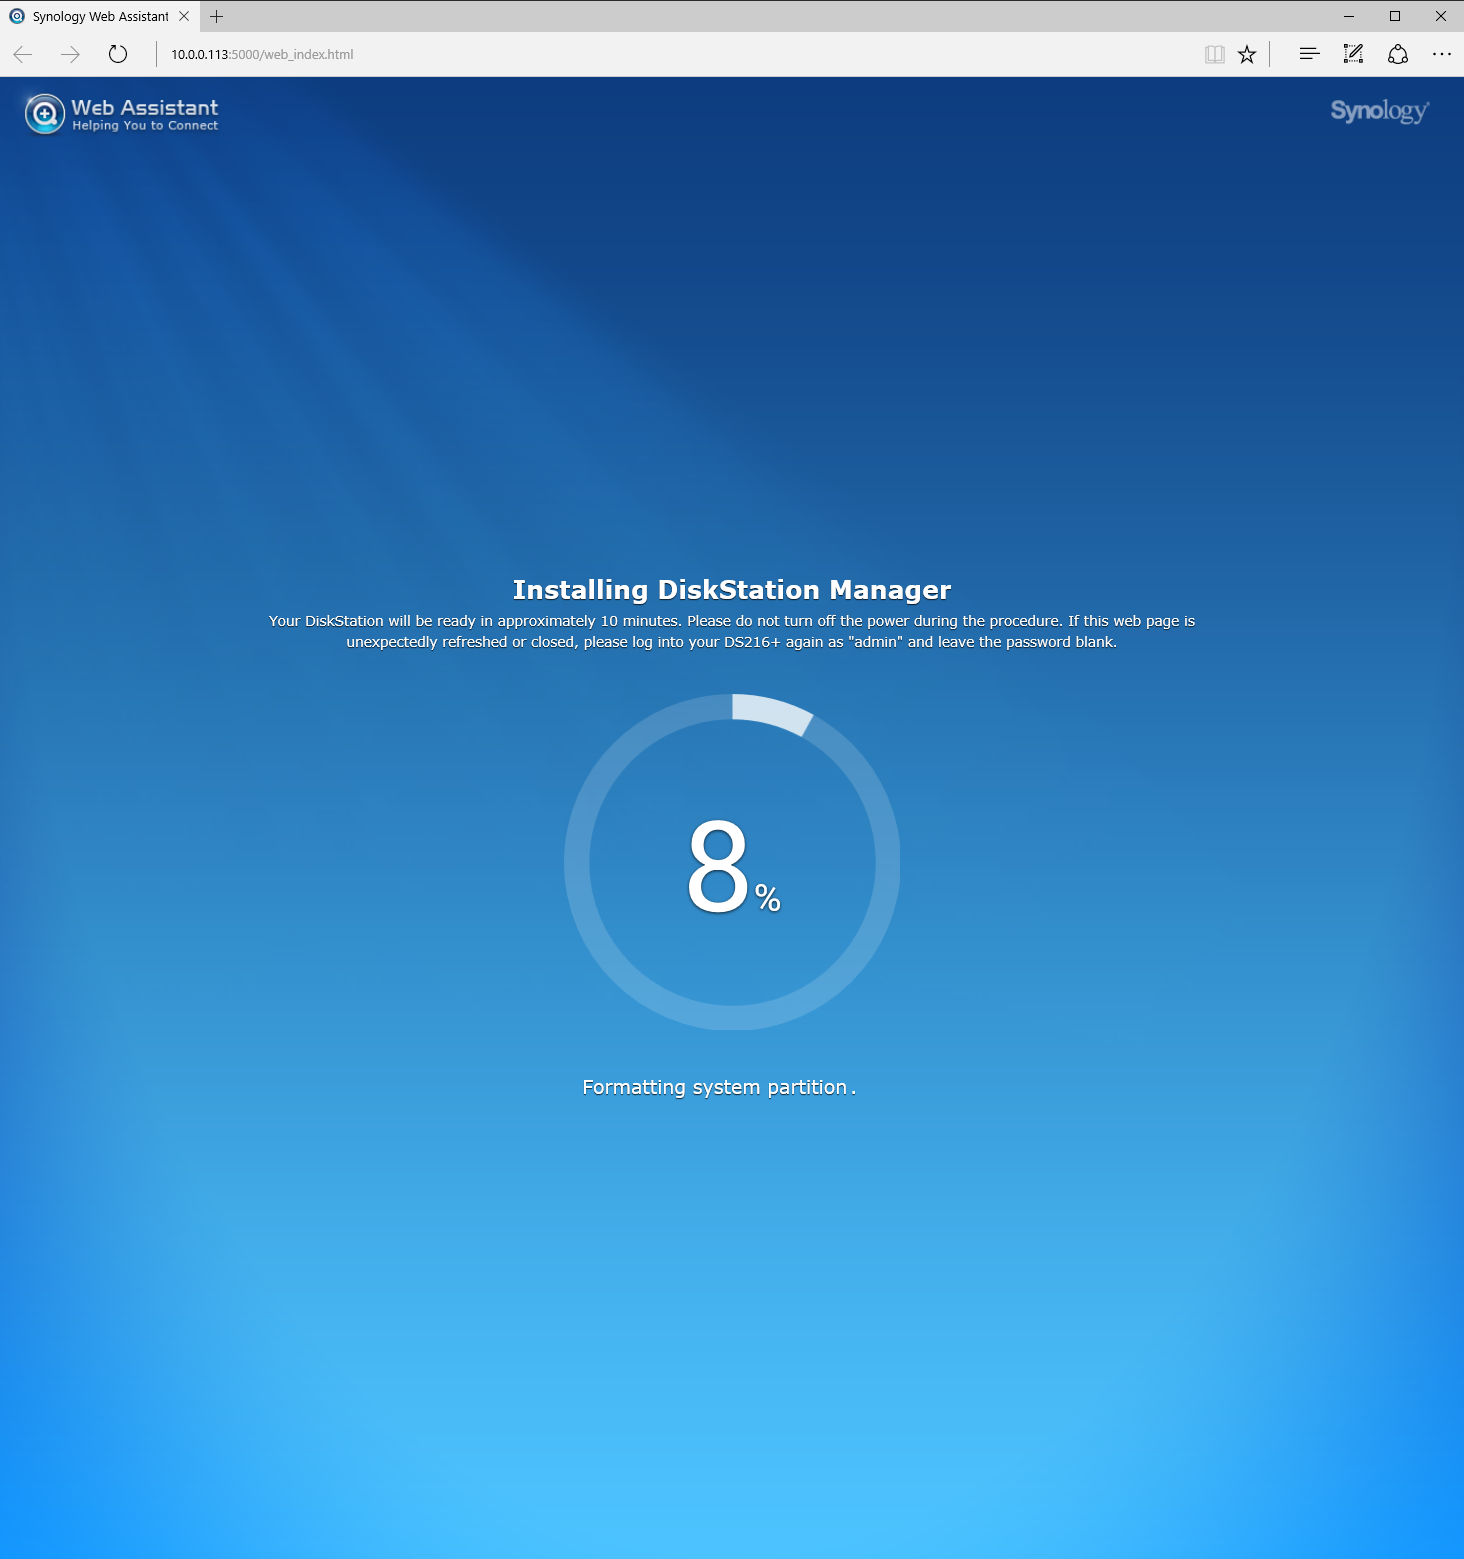Close the Synology Web Assistant tab
The width and height of the screenshot is (1464, 1559).
click(x=184, y=16)
